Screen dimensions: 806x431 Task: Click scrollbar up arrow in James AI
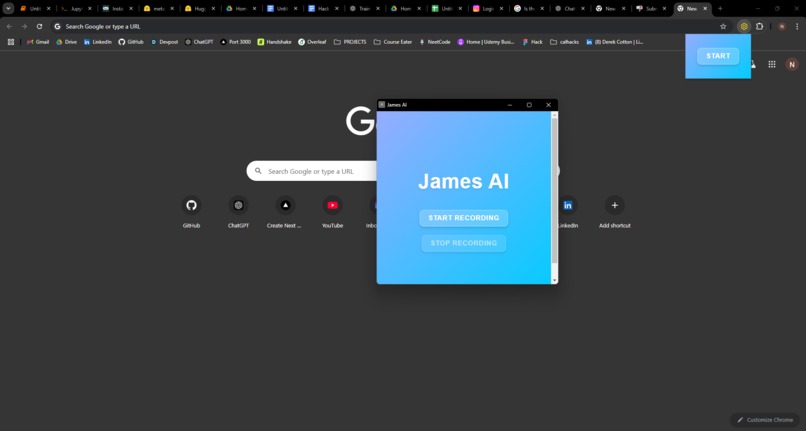pyautogui.click(x=554, y=115)
